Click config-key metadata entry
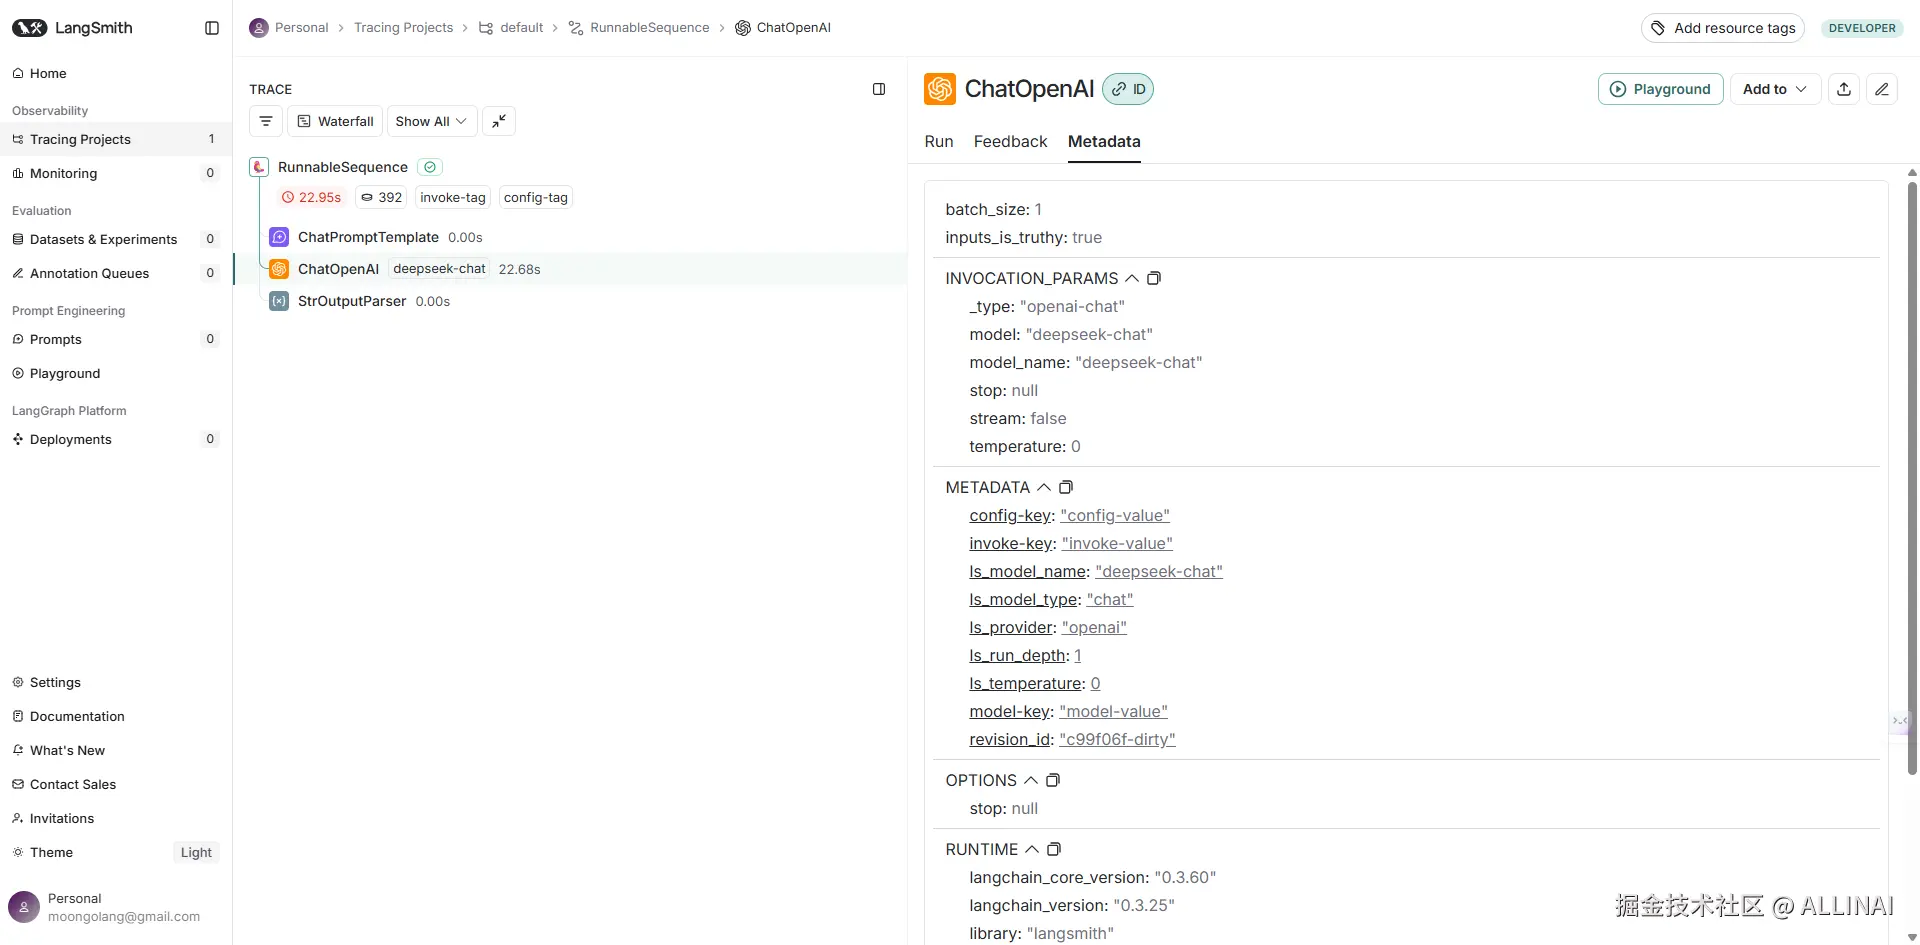The height and width of the screenshot is (945, 1920). coord(1069,515)
